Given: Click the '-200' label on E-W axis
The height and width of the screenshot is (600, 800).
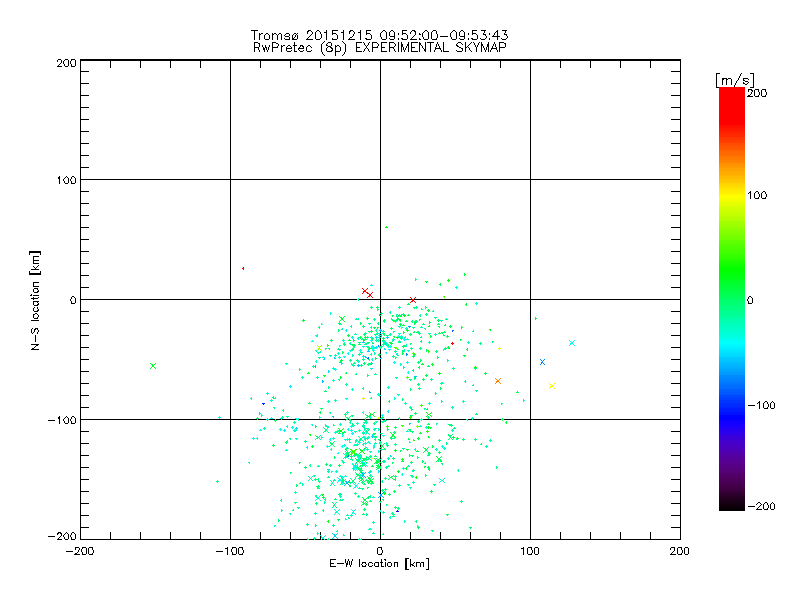Looking at the screenshot, I should [x=80, y=551].
